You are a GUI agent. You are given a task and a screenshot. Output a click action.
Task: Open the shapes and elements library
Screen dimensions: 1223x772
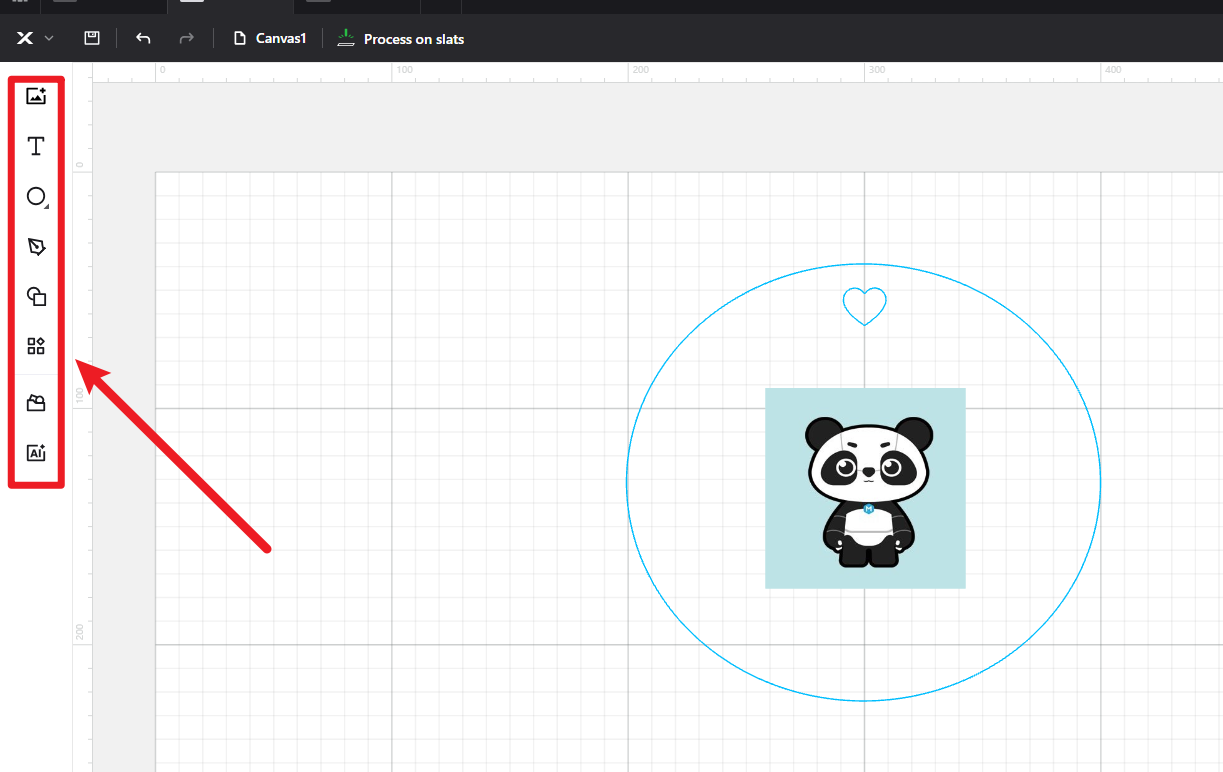(x=36, y=346)
